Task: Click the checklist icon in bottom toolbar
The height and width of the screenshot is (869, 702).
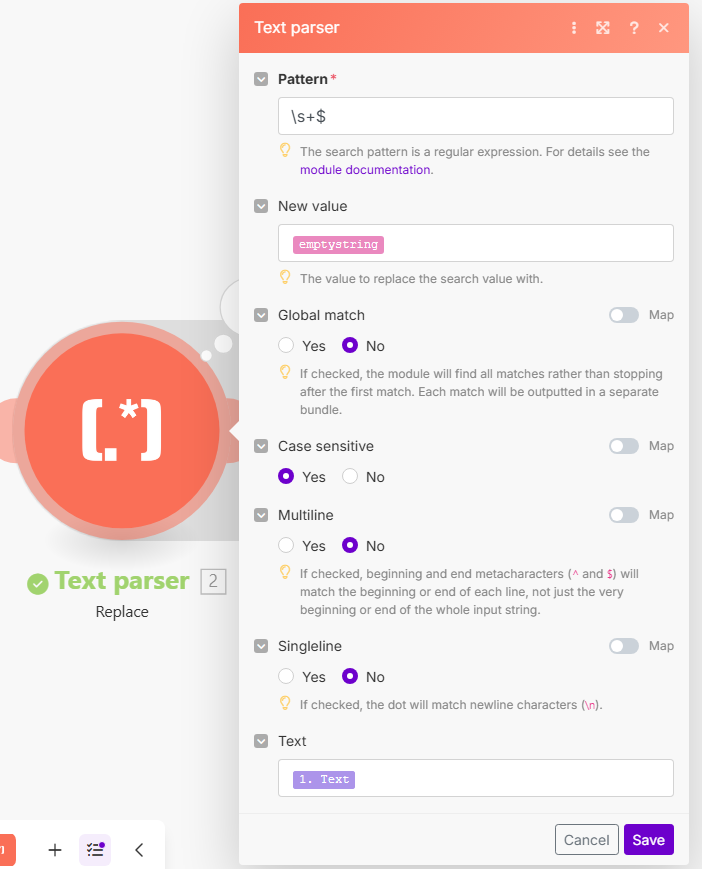Action: click(95, 850)
